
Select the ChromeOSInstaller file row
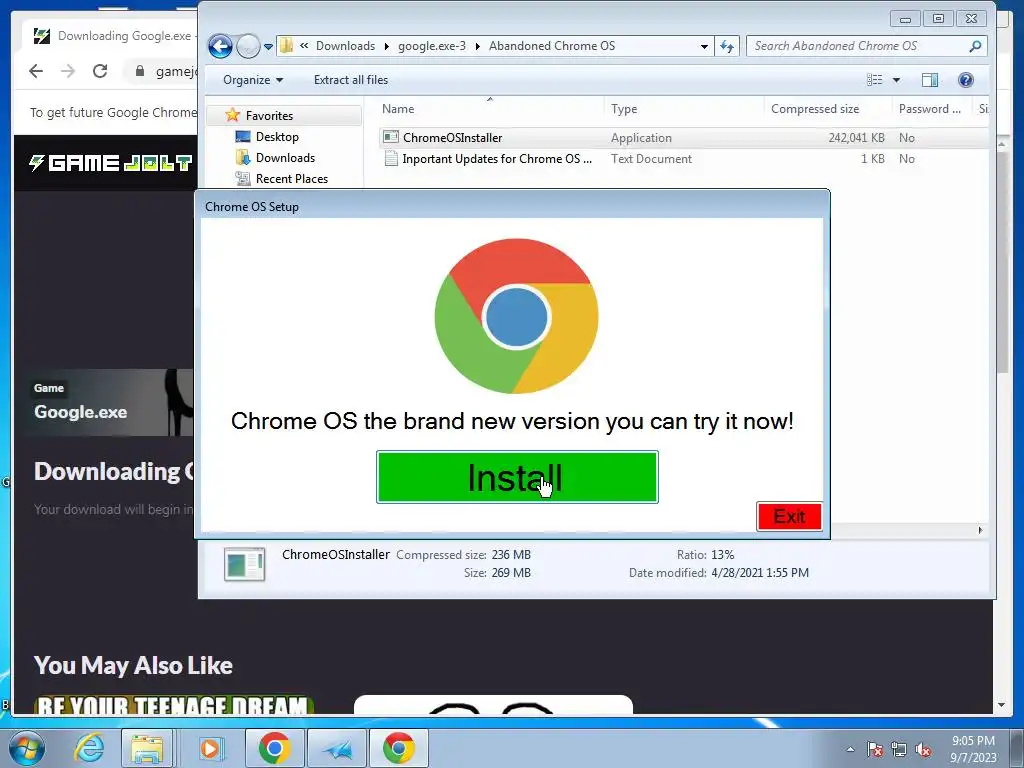tap(682, 138)
